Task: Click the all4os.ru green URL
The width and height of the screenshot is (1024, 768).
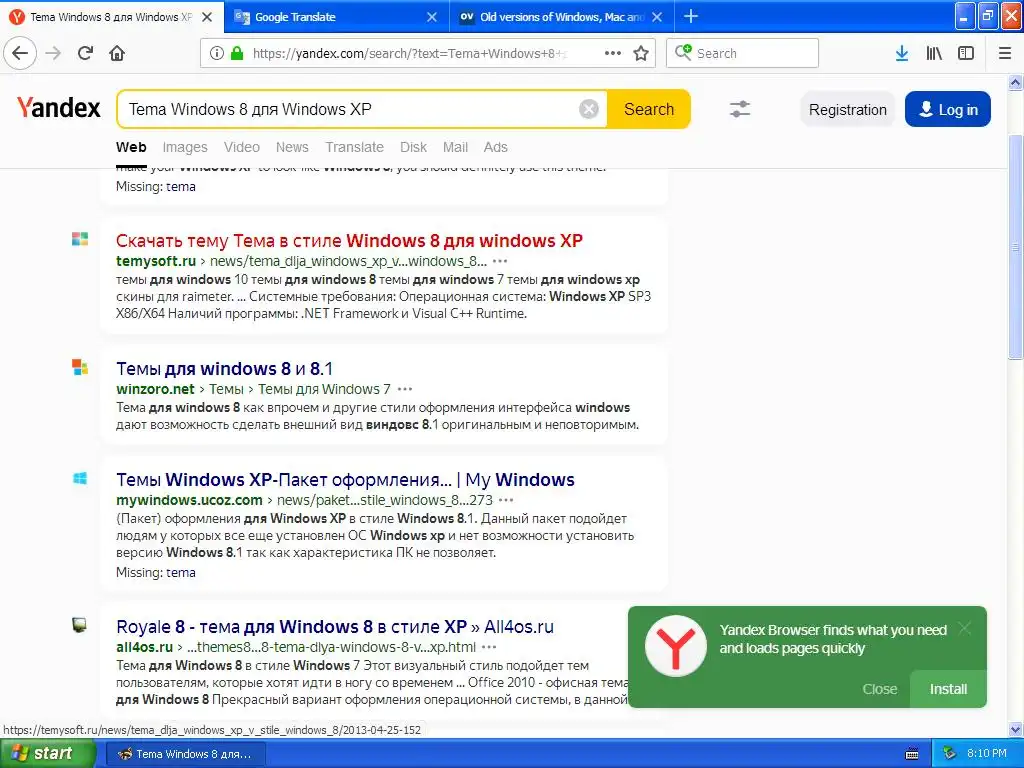Action: 144,647
